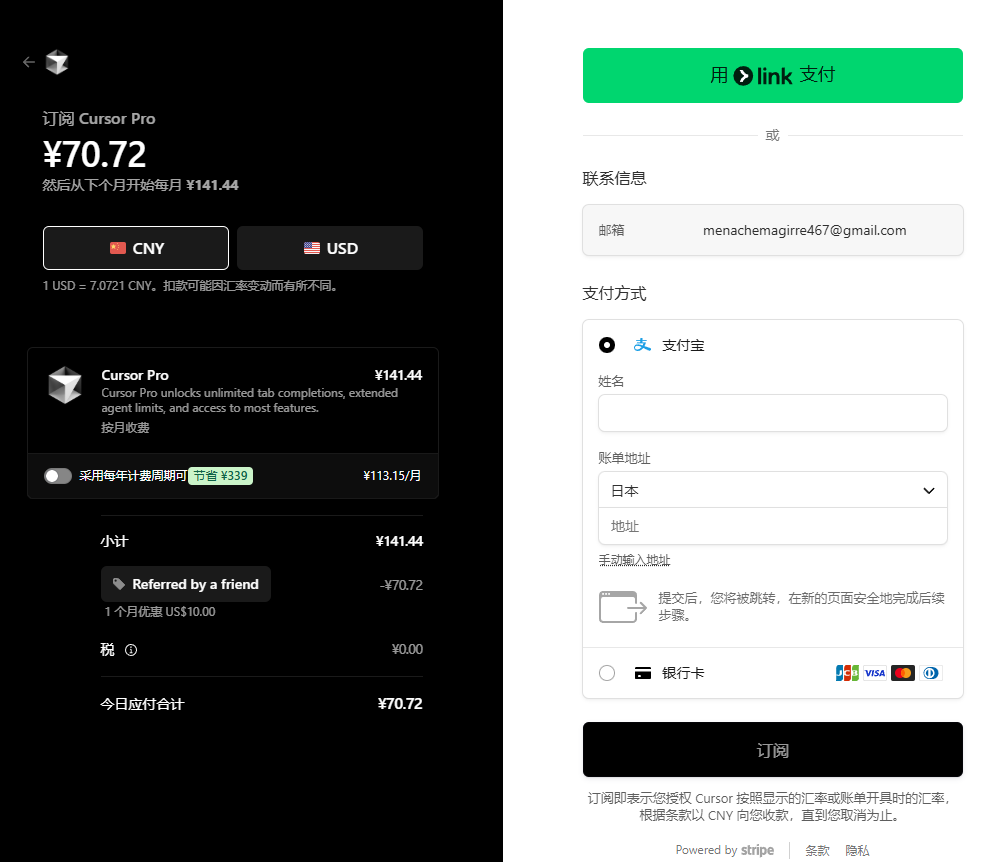
Task: Click the 节省 ¥339 savings badge
Action: coord(220,476)
